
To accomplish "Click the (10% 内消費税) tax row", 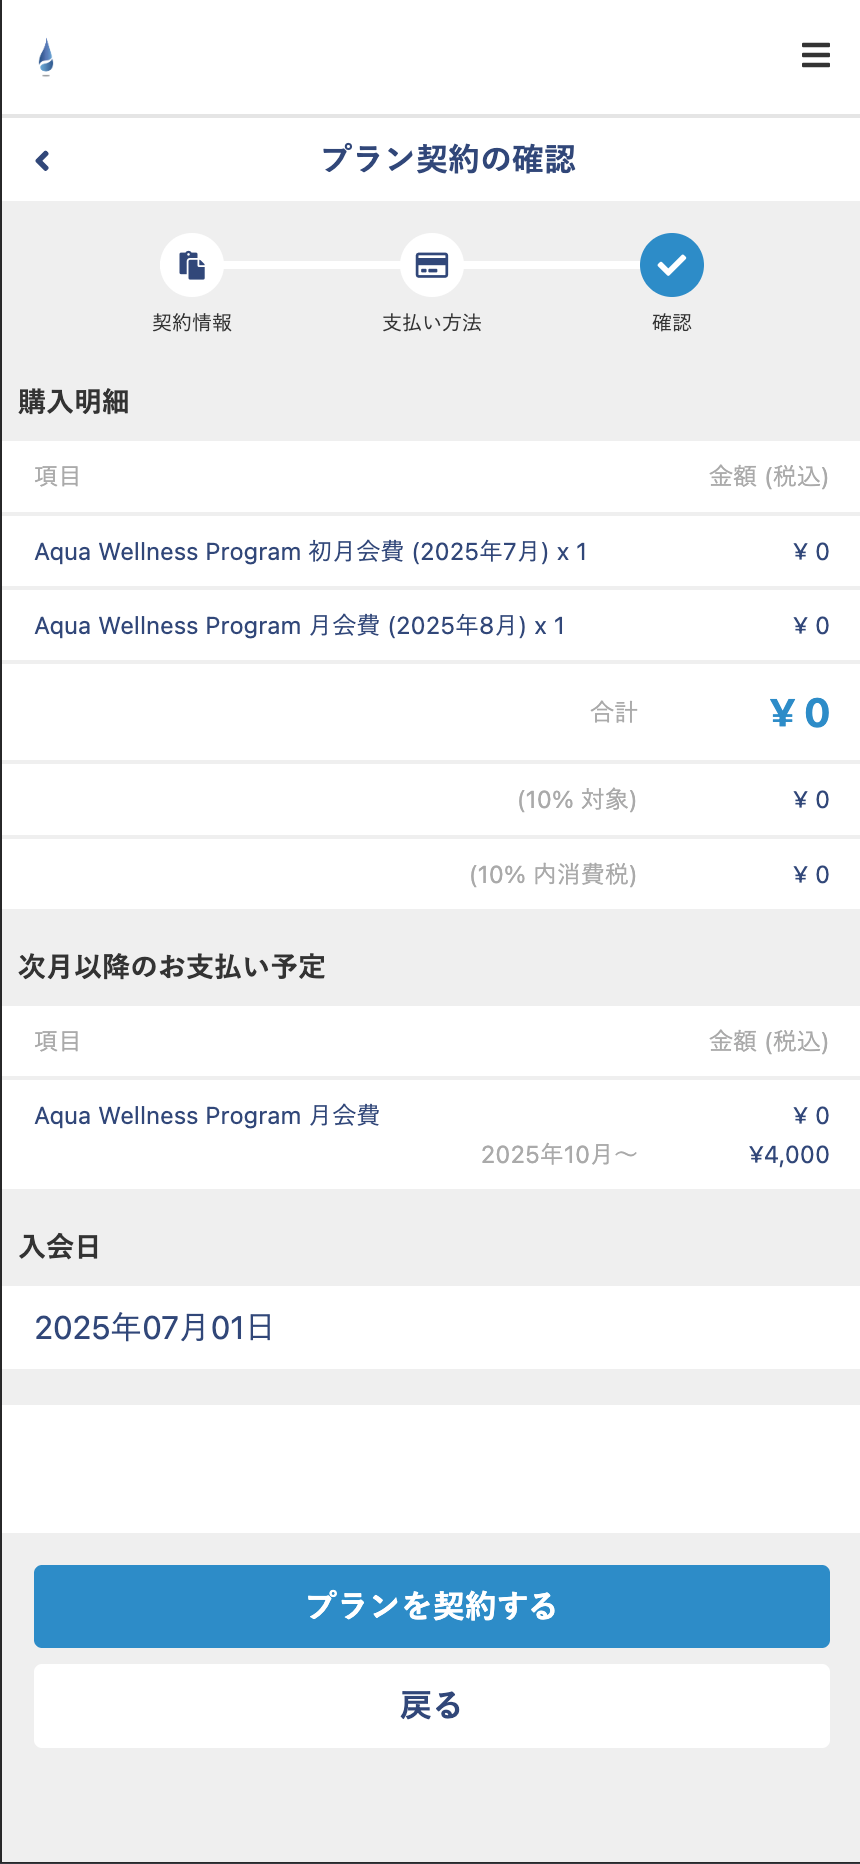I will click(431, 875).
